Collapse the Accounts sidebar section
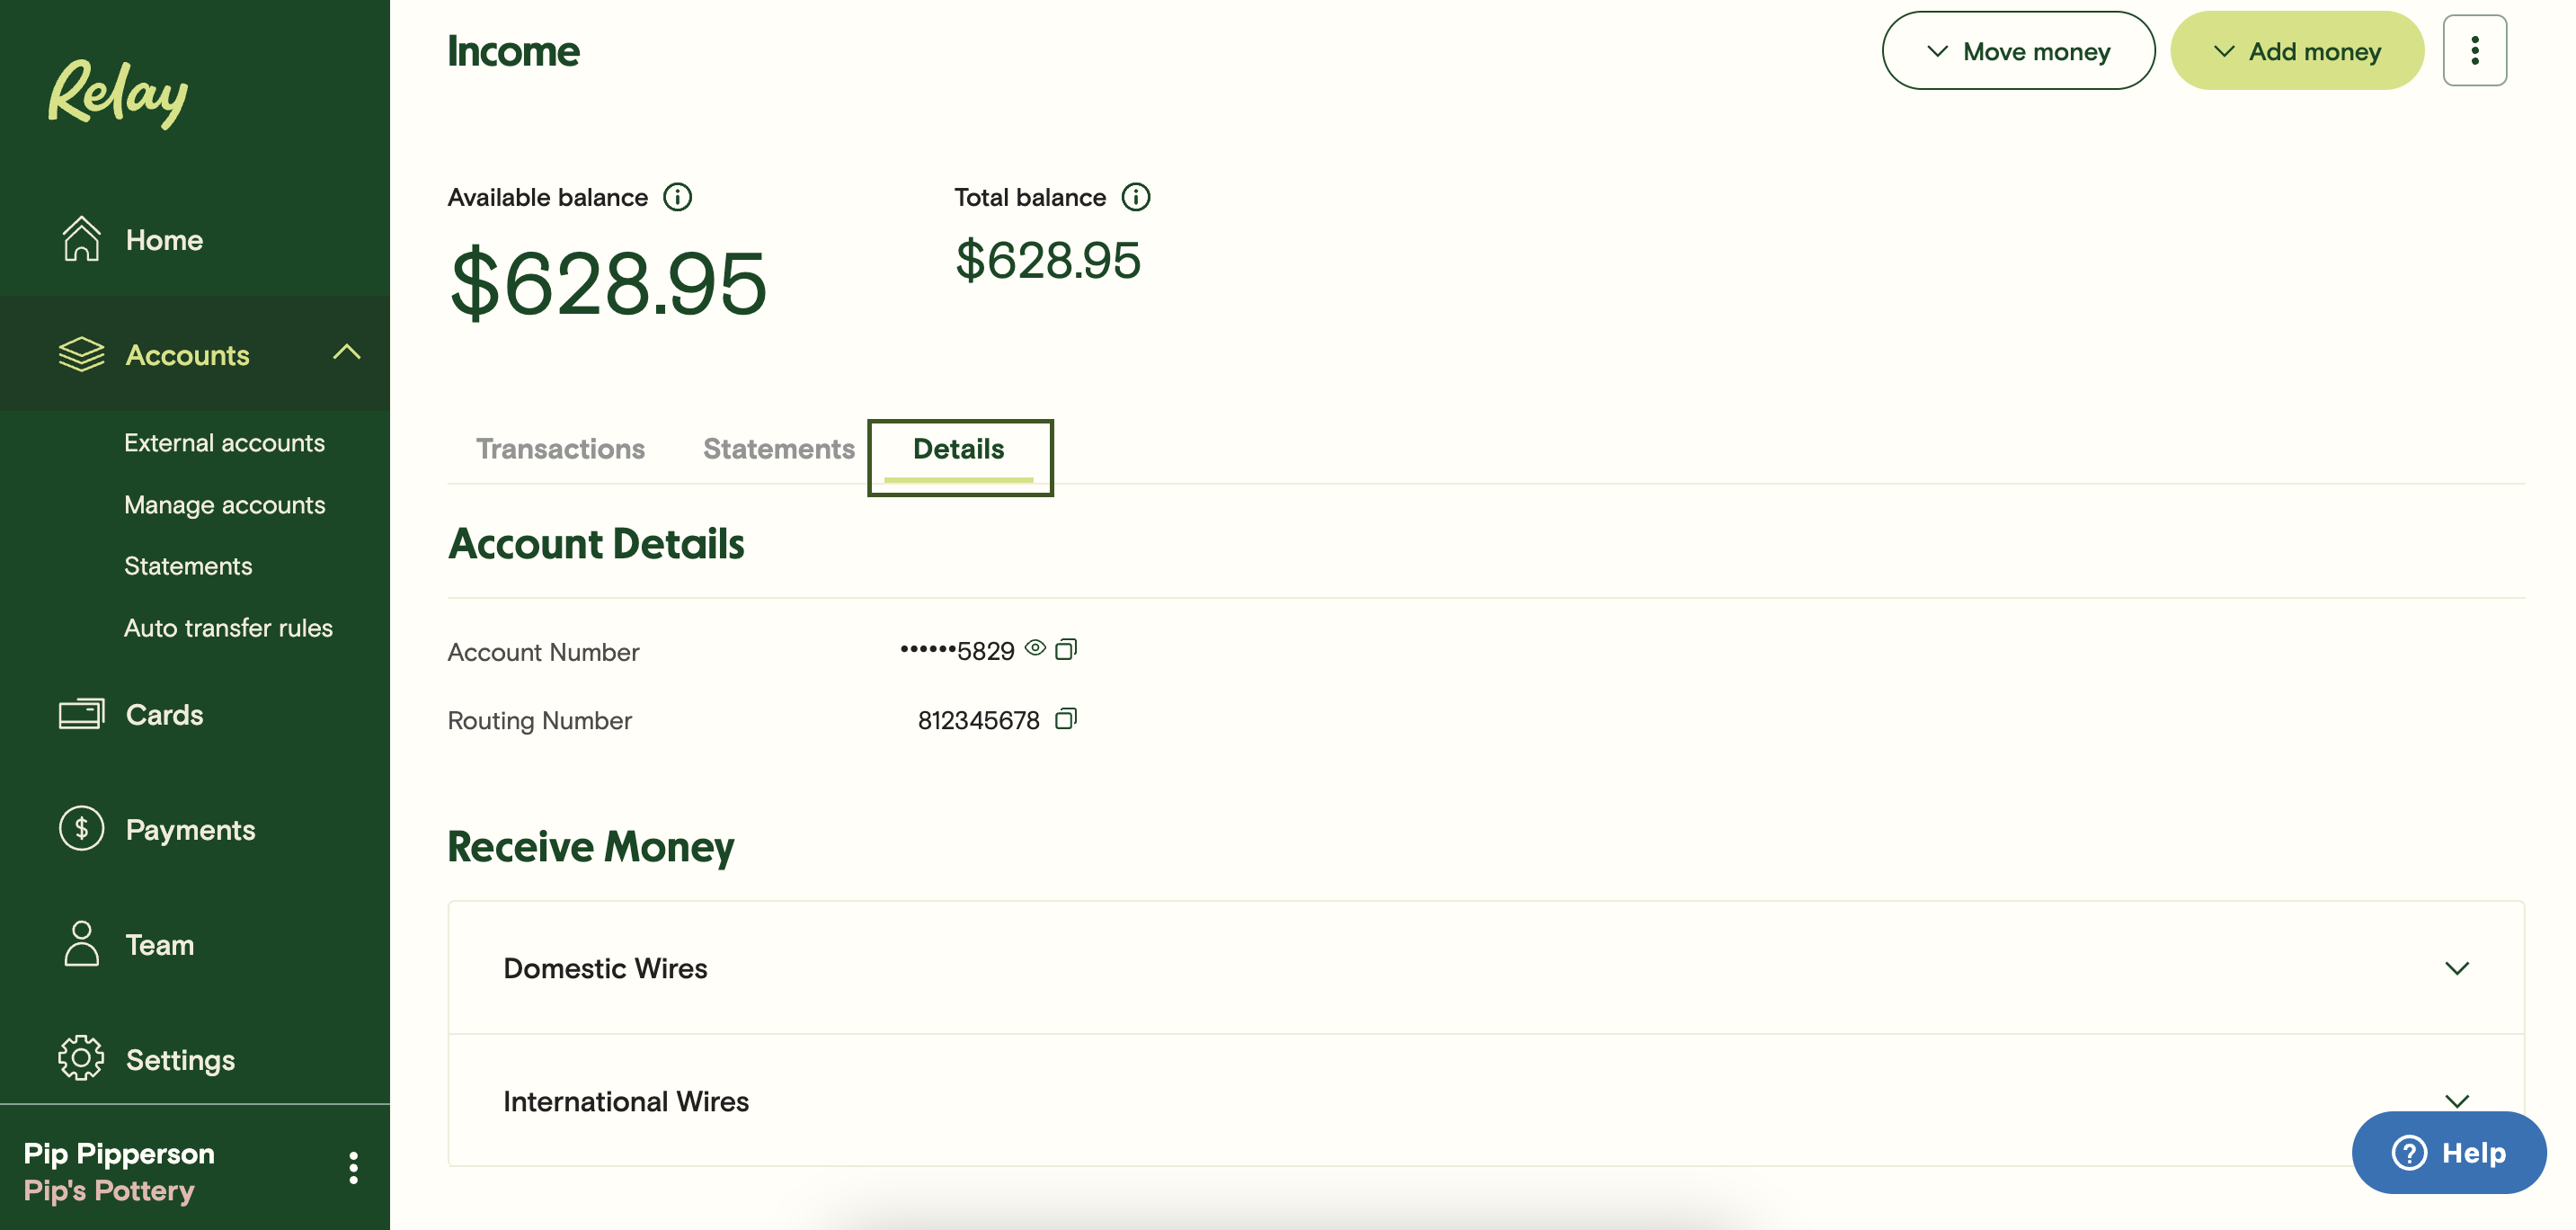 (346, 353)
